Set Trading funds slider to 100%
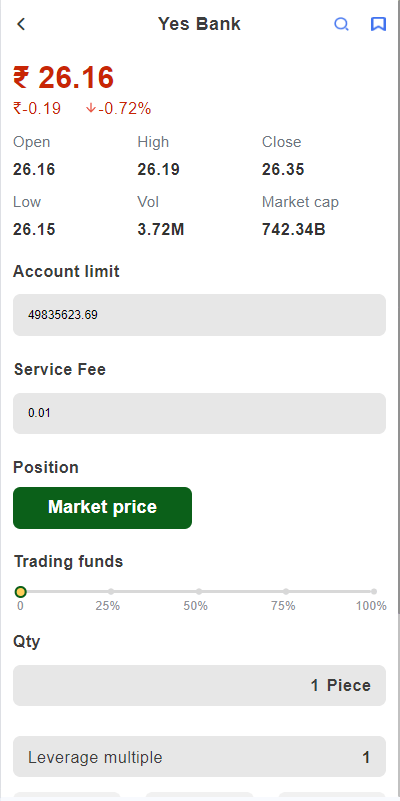 374,592
